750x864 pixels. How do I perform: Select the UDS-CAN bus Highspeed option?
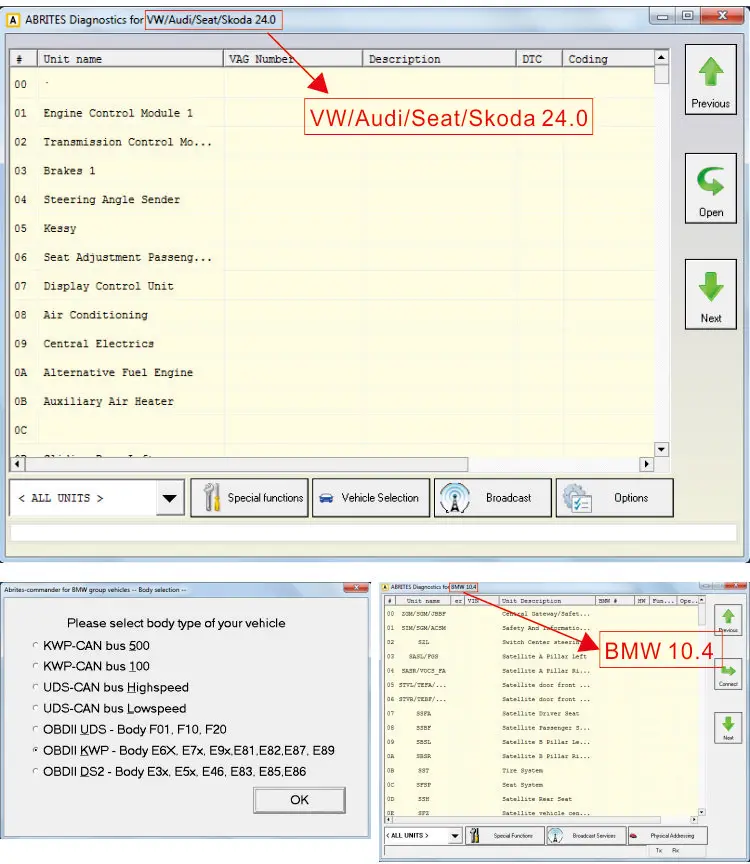pyautogui.click(x=36, y=687)
